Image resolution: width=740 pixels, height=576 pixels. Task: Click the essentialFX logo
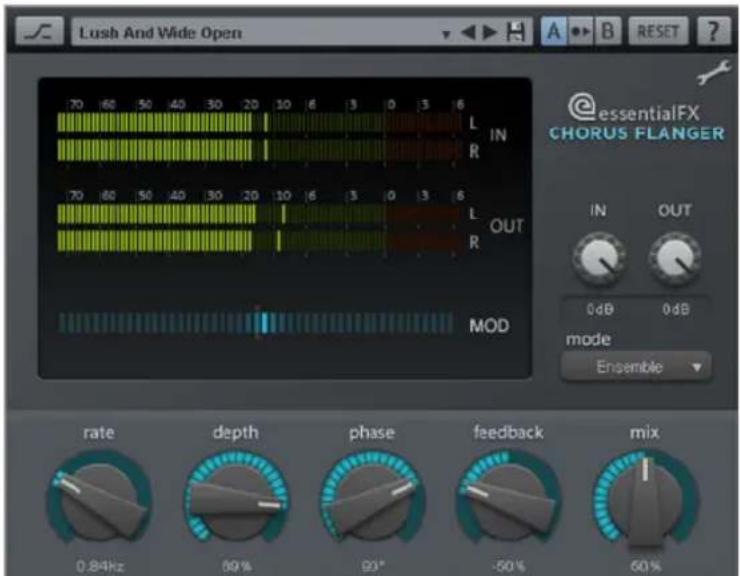[x=633, y=109]
